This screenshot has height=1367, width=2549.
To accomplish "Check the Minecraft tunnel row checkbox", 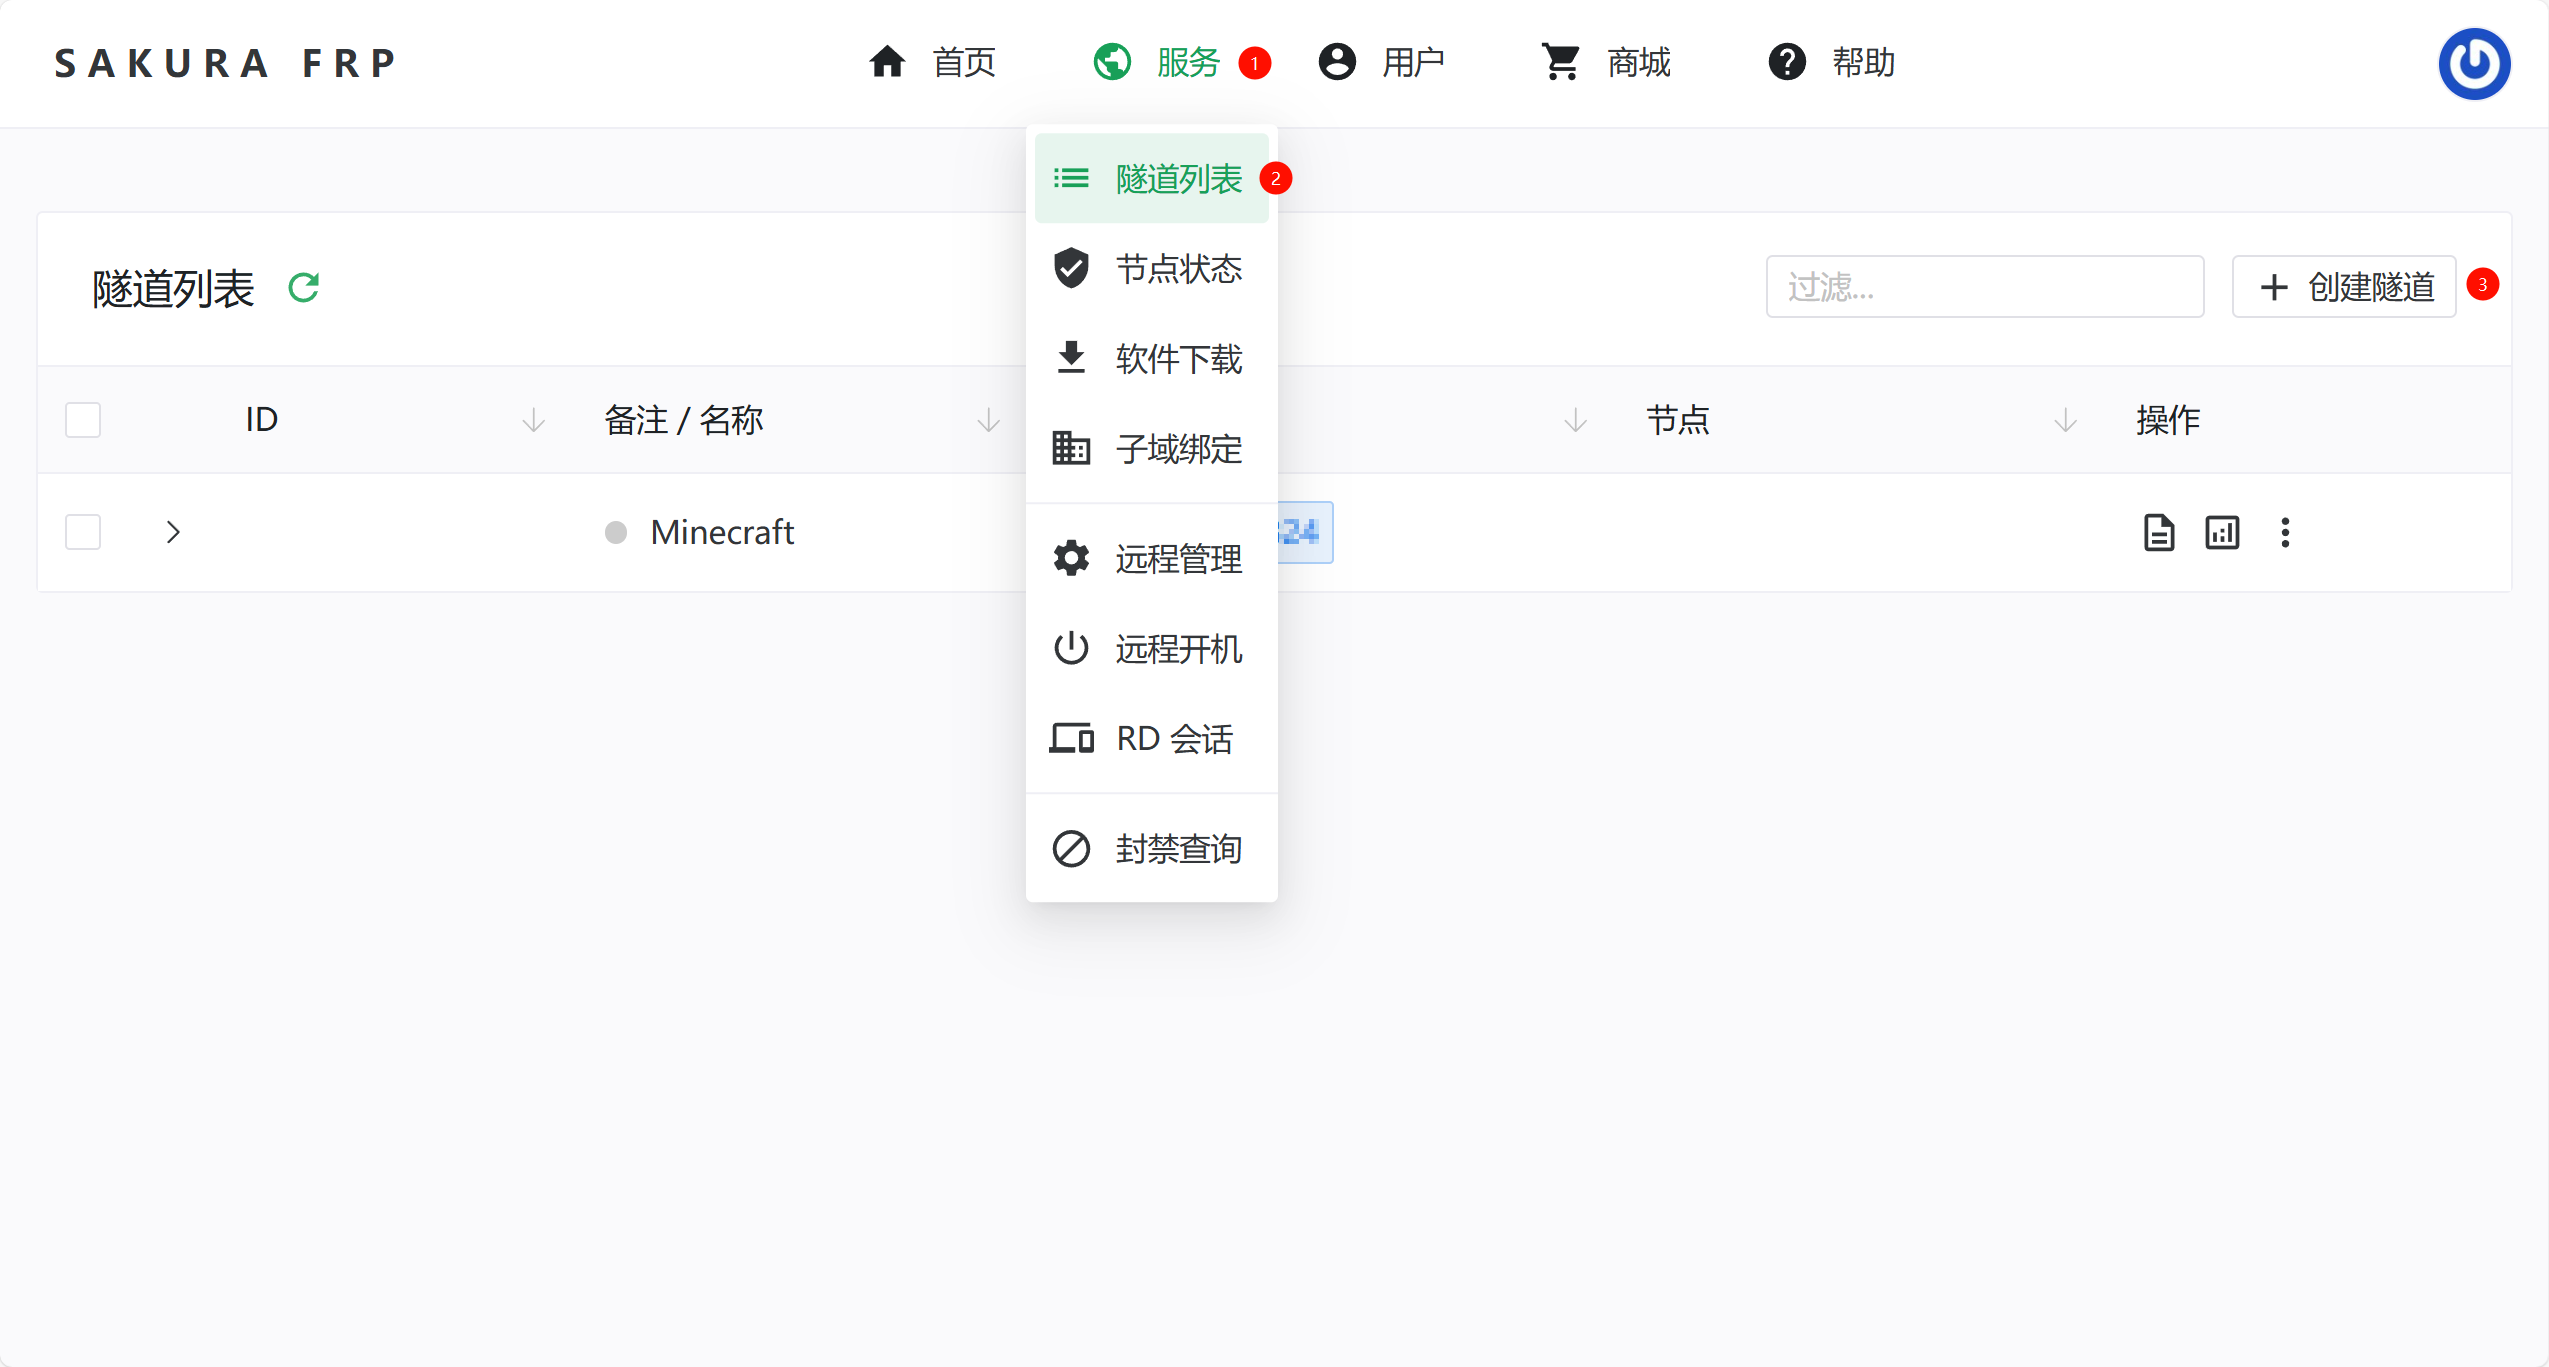I will pos(83,531).
